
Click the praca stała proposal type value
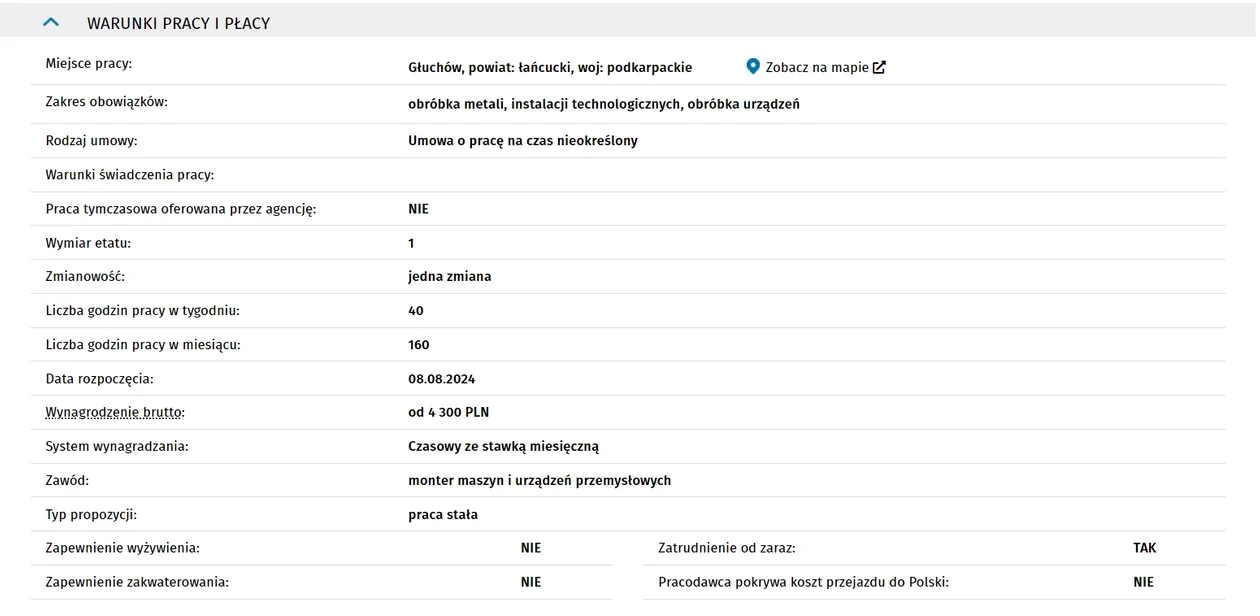[443, 515]
